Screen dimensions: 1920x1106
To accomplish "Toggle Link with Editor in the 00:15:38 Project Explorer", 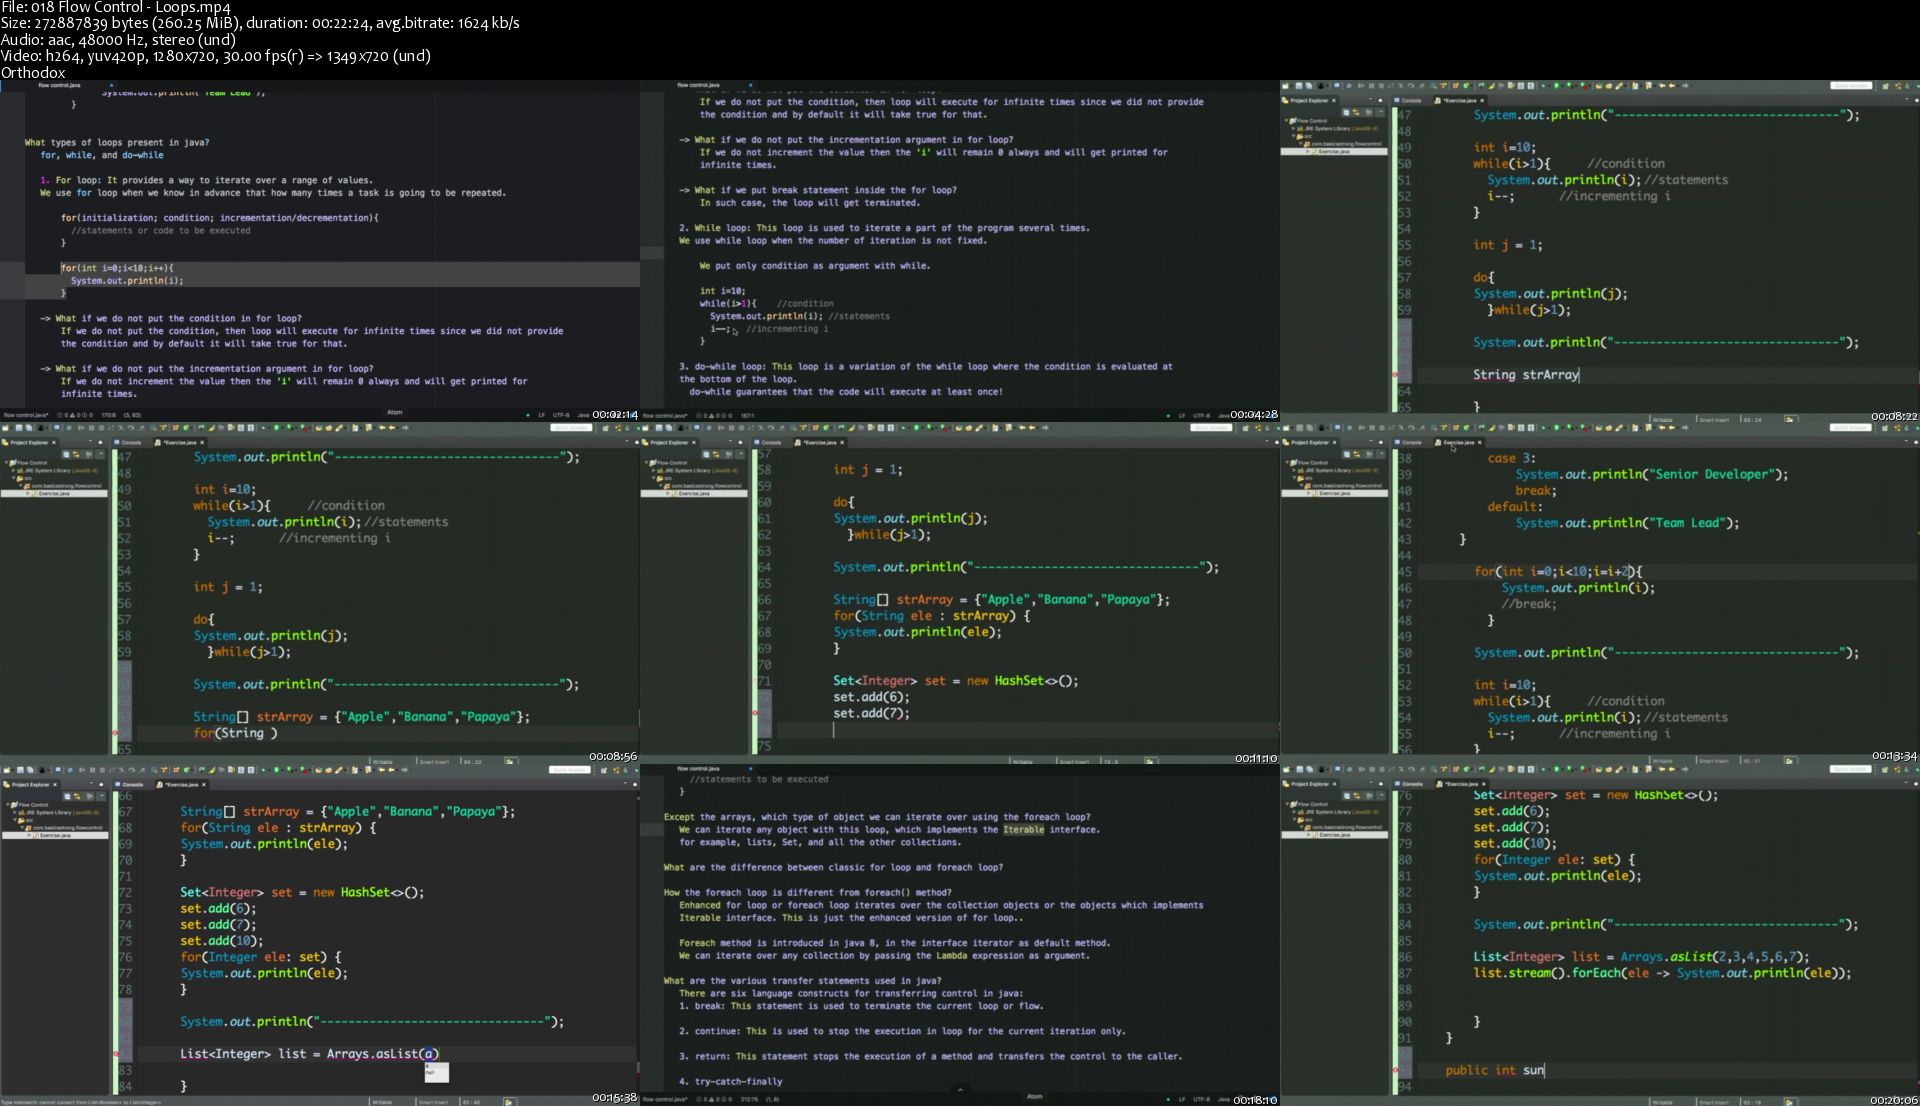I will 78,796.
